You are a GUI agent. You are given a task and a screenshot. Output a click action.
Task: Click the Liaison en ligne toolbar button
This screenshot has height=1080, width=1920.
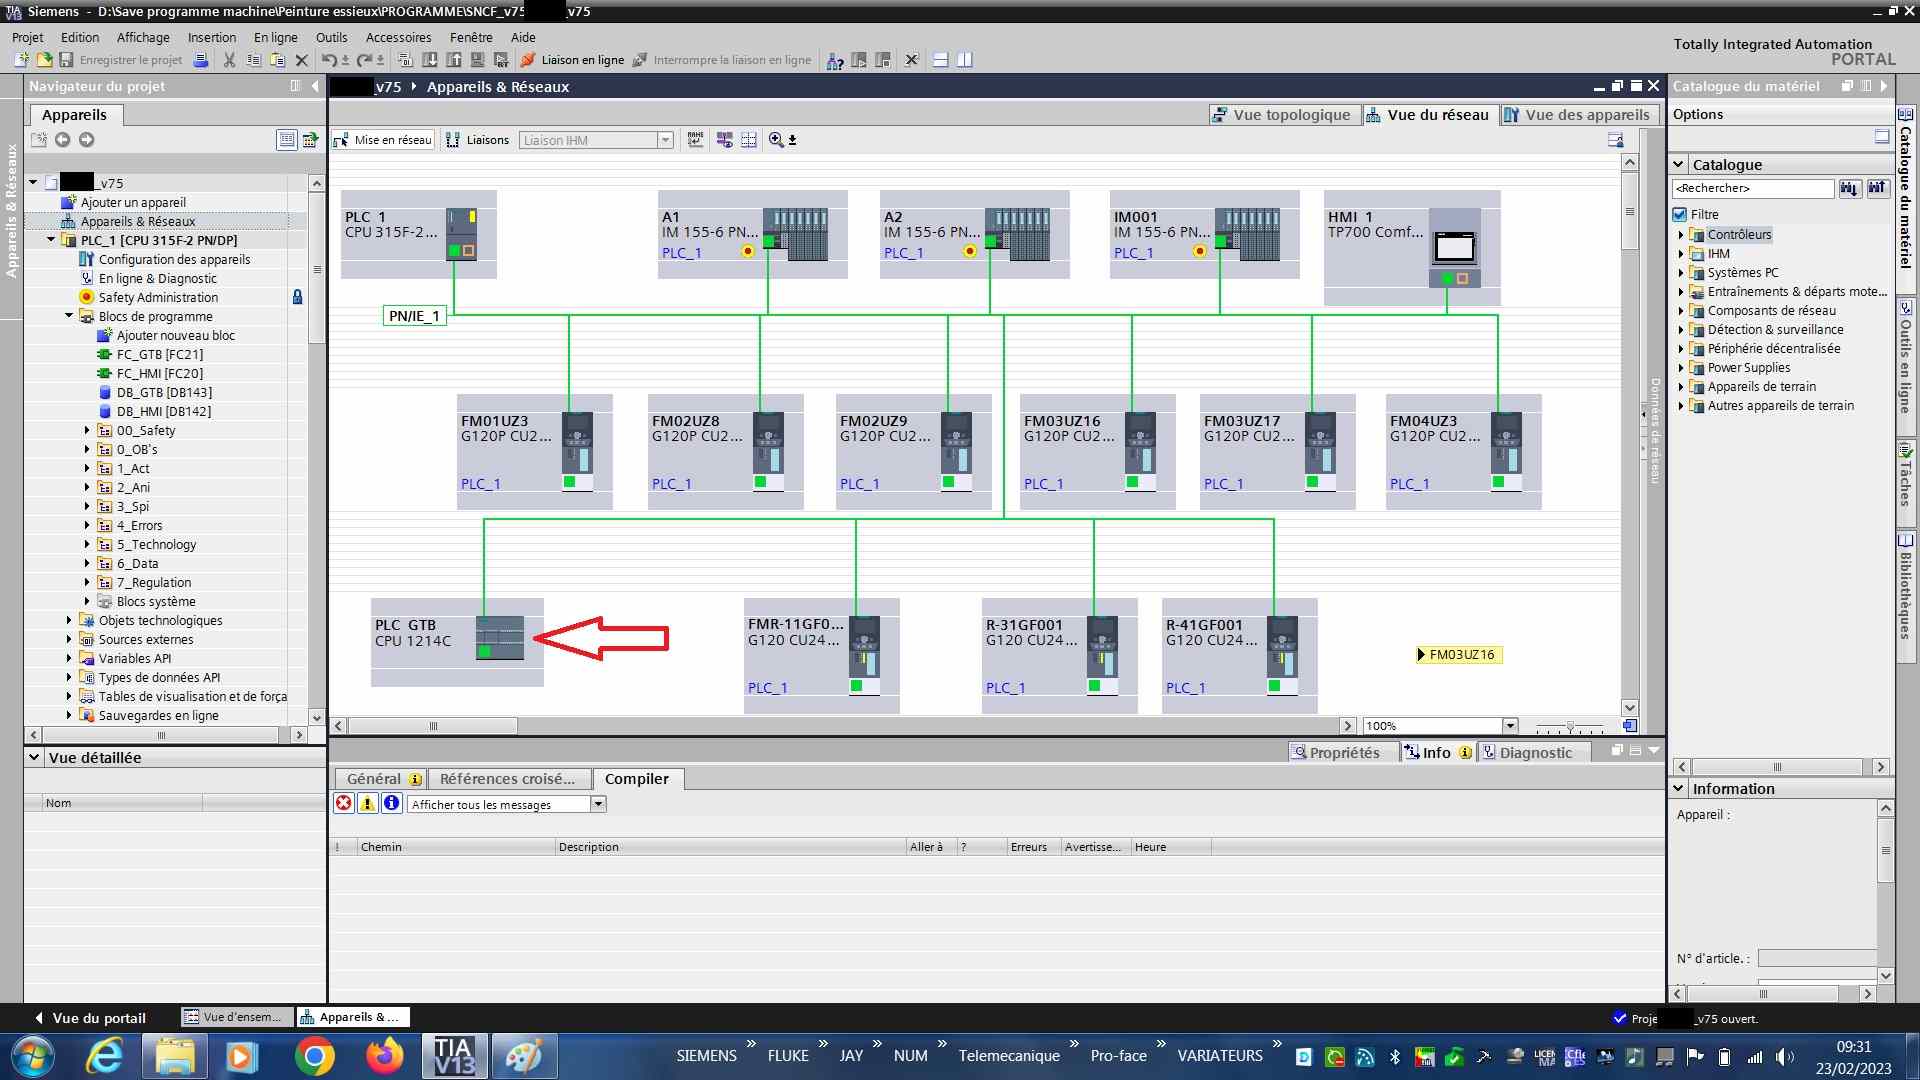(x=573, y=60)
